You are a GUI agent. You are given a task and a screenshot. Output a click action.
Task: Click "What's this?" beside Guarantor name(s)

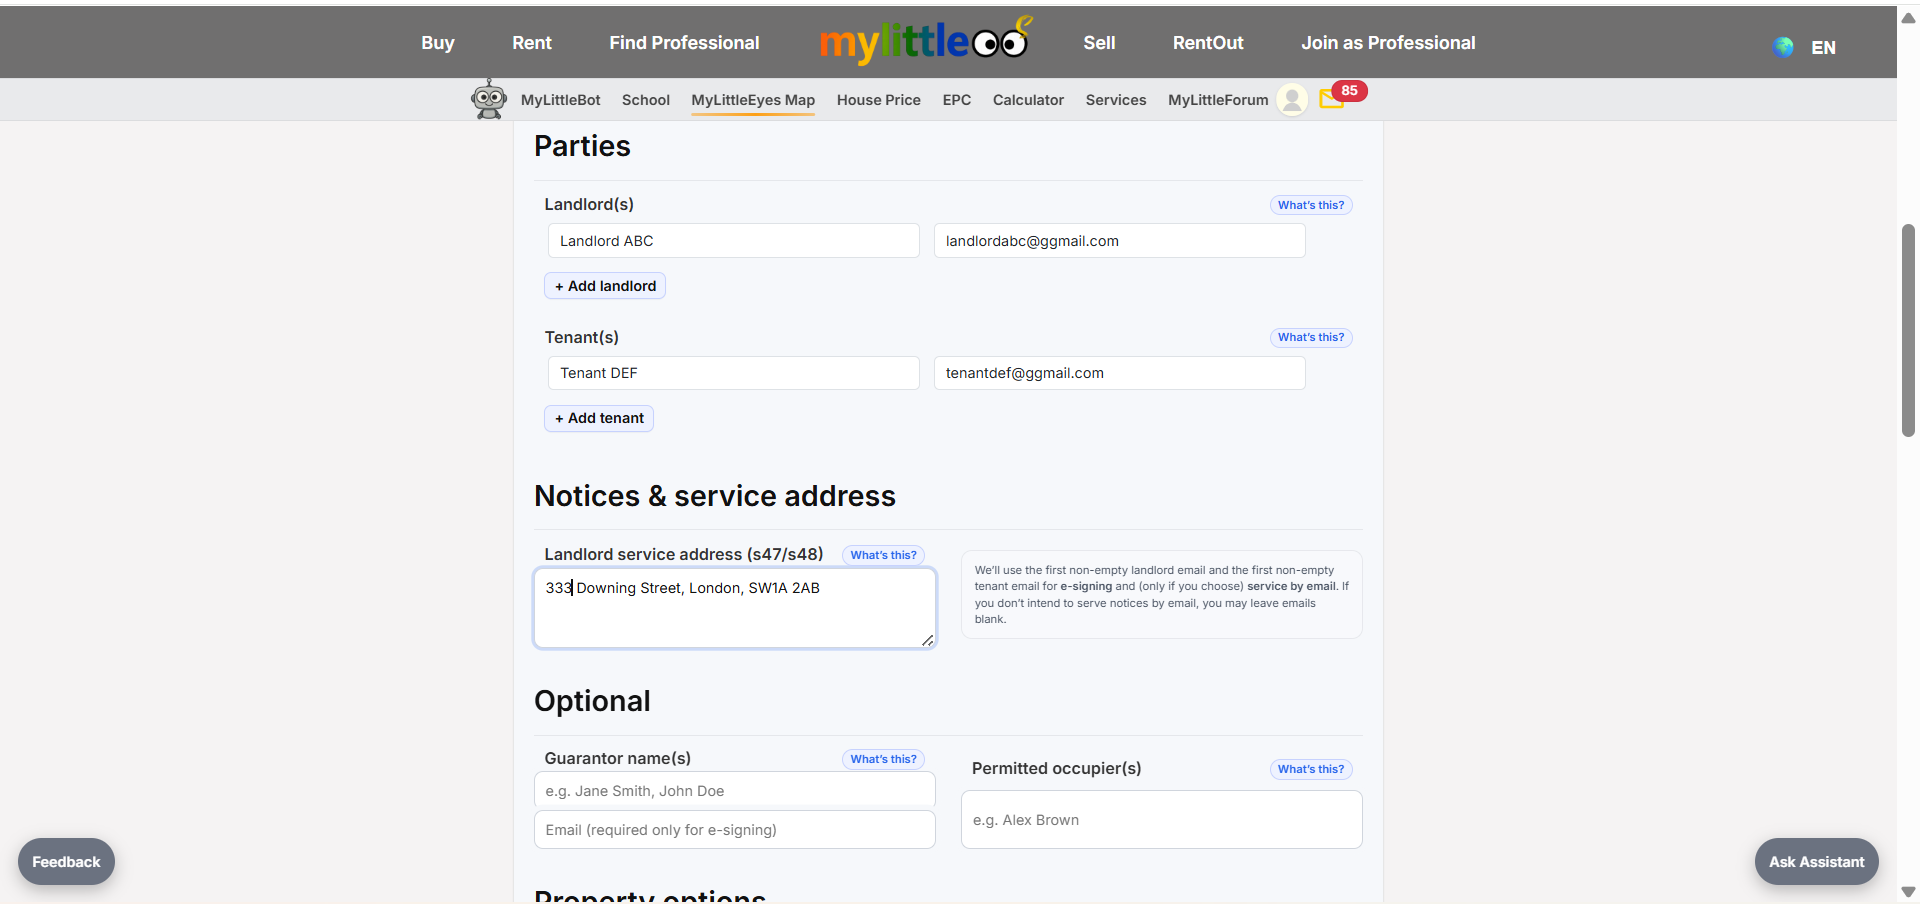pos(883,759)
